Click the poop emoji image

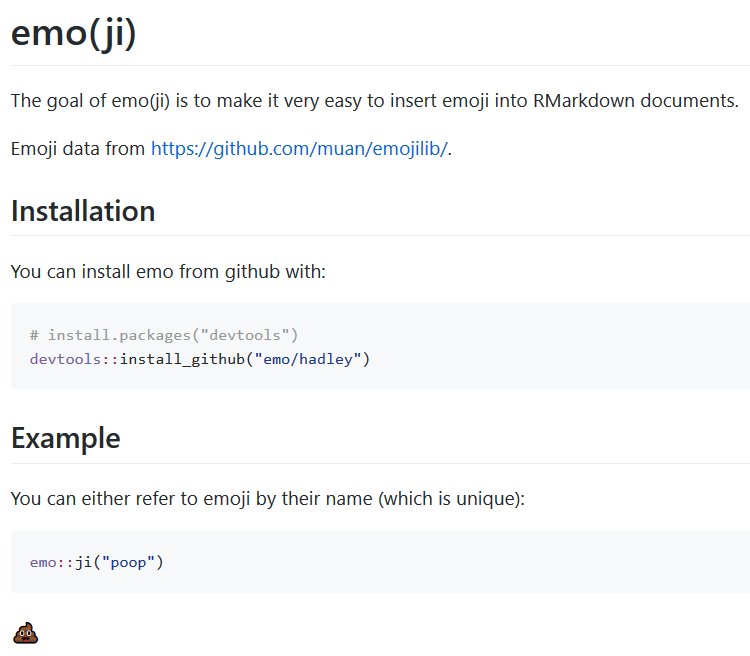tap(25, 633)
